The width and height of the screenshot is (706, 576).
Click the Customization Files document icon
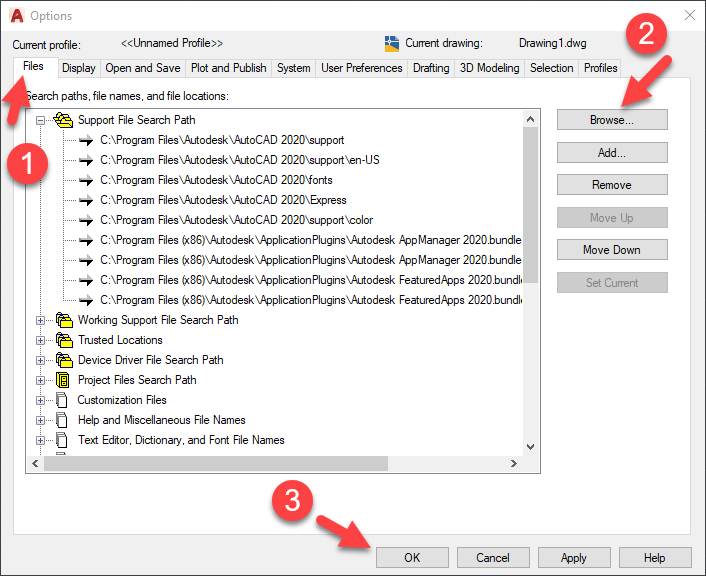click(x=62, y=400)
